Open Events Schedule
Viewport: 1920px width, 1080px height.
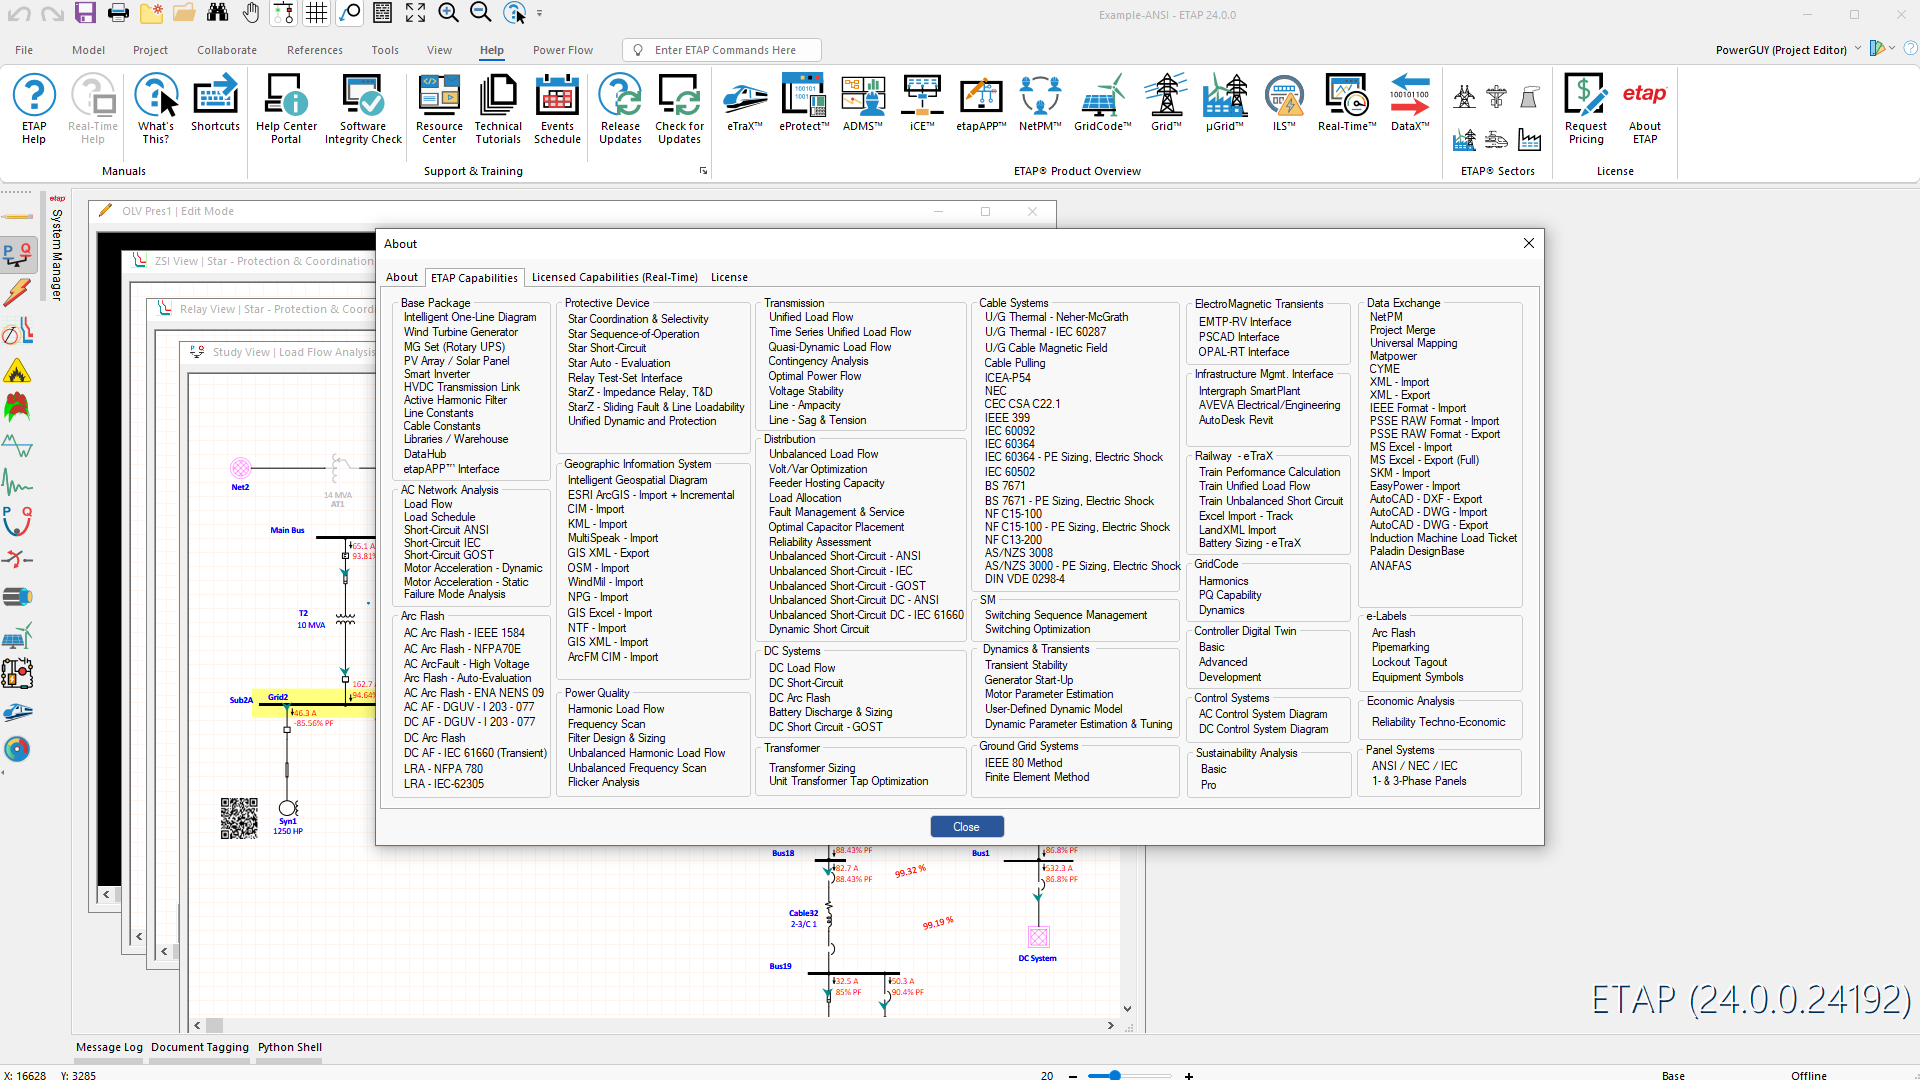557,109
